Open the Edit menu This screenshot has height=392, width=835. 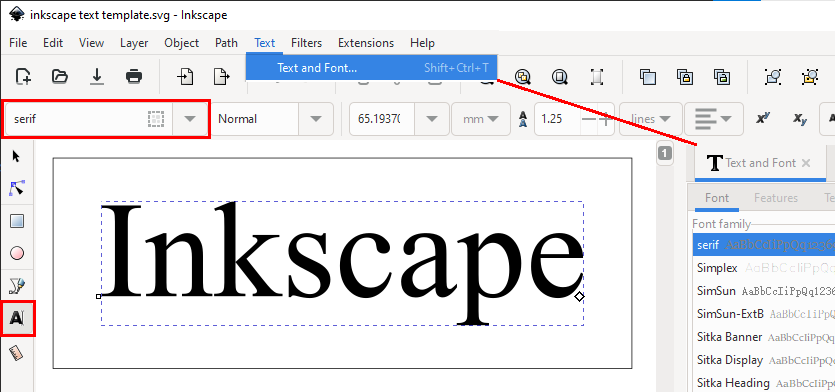53,43
